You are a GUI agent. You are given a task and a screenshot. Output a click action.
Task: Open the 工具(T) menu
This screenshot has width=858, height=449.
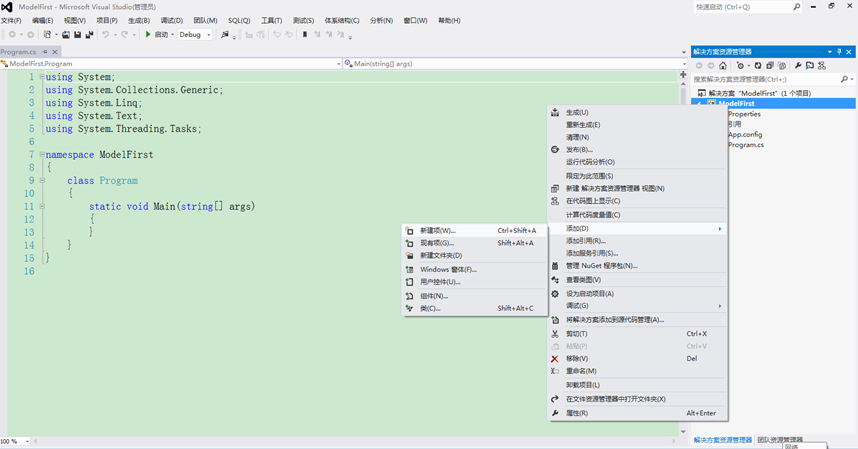[x=271, y=21]
